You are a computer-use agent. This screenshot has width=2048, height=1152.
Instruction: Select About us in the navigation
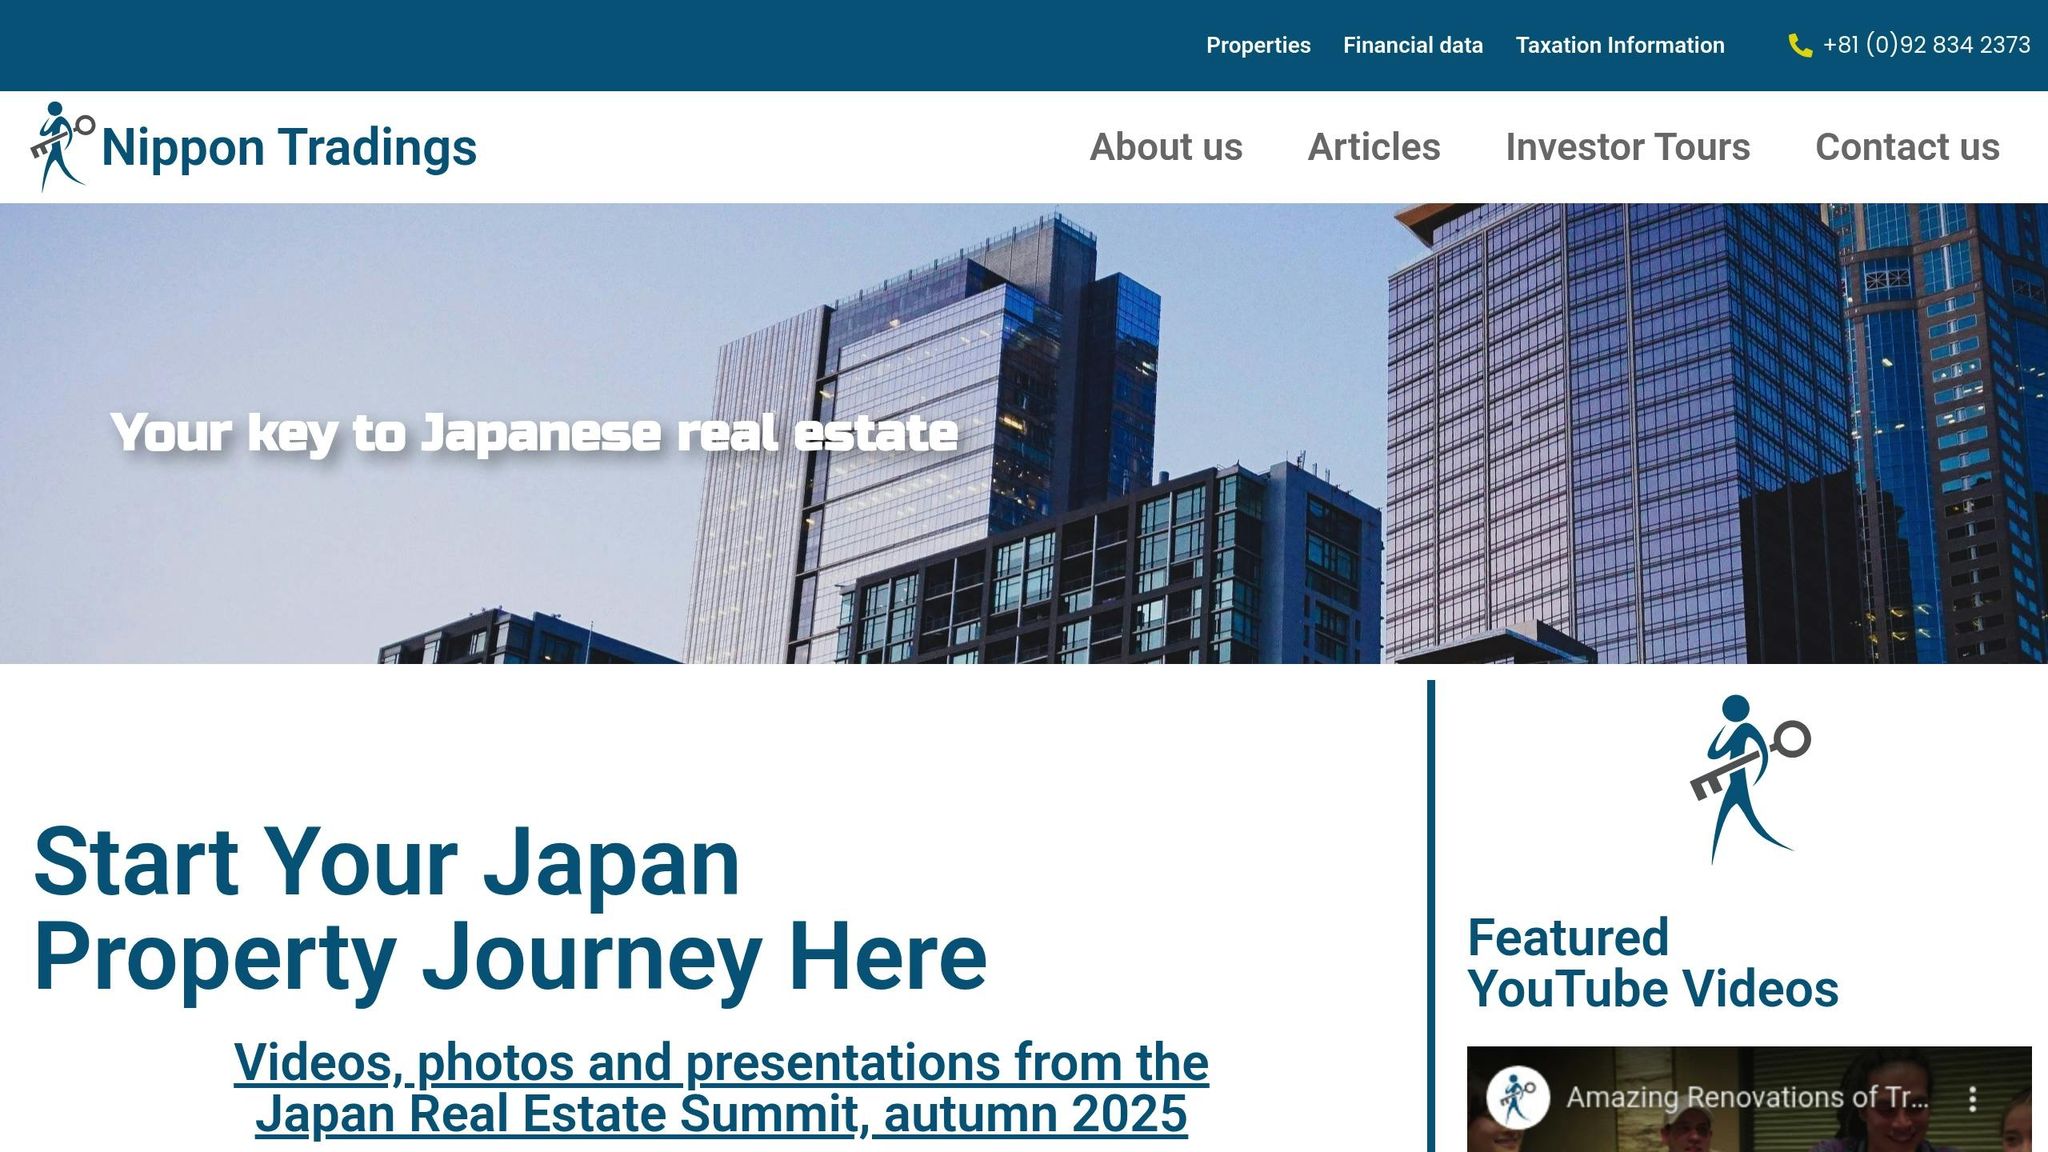click(x=1166, y=147)
